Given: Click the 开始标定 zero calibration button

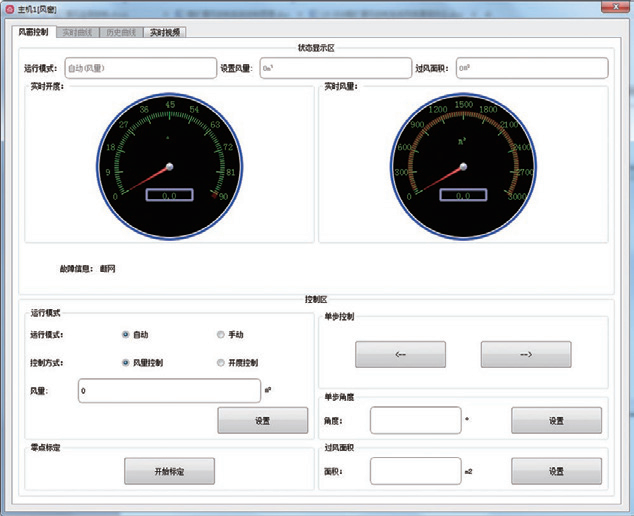Looking at the screenshot, I should tap(170, 470).
